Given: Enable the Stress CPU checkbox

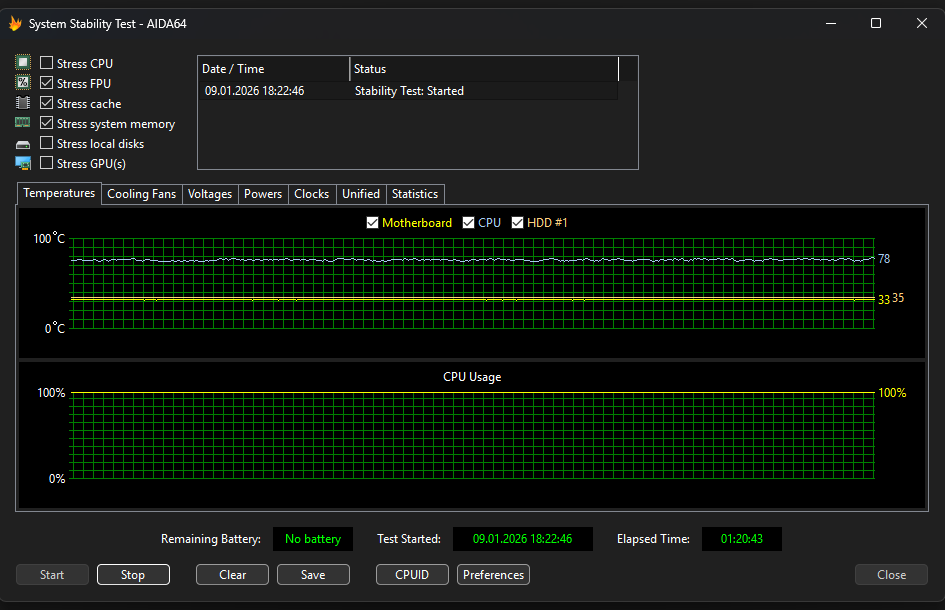Looking at the screenshot, I should tap(46, 62).
